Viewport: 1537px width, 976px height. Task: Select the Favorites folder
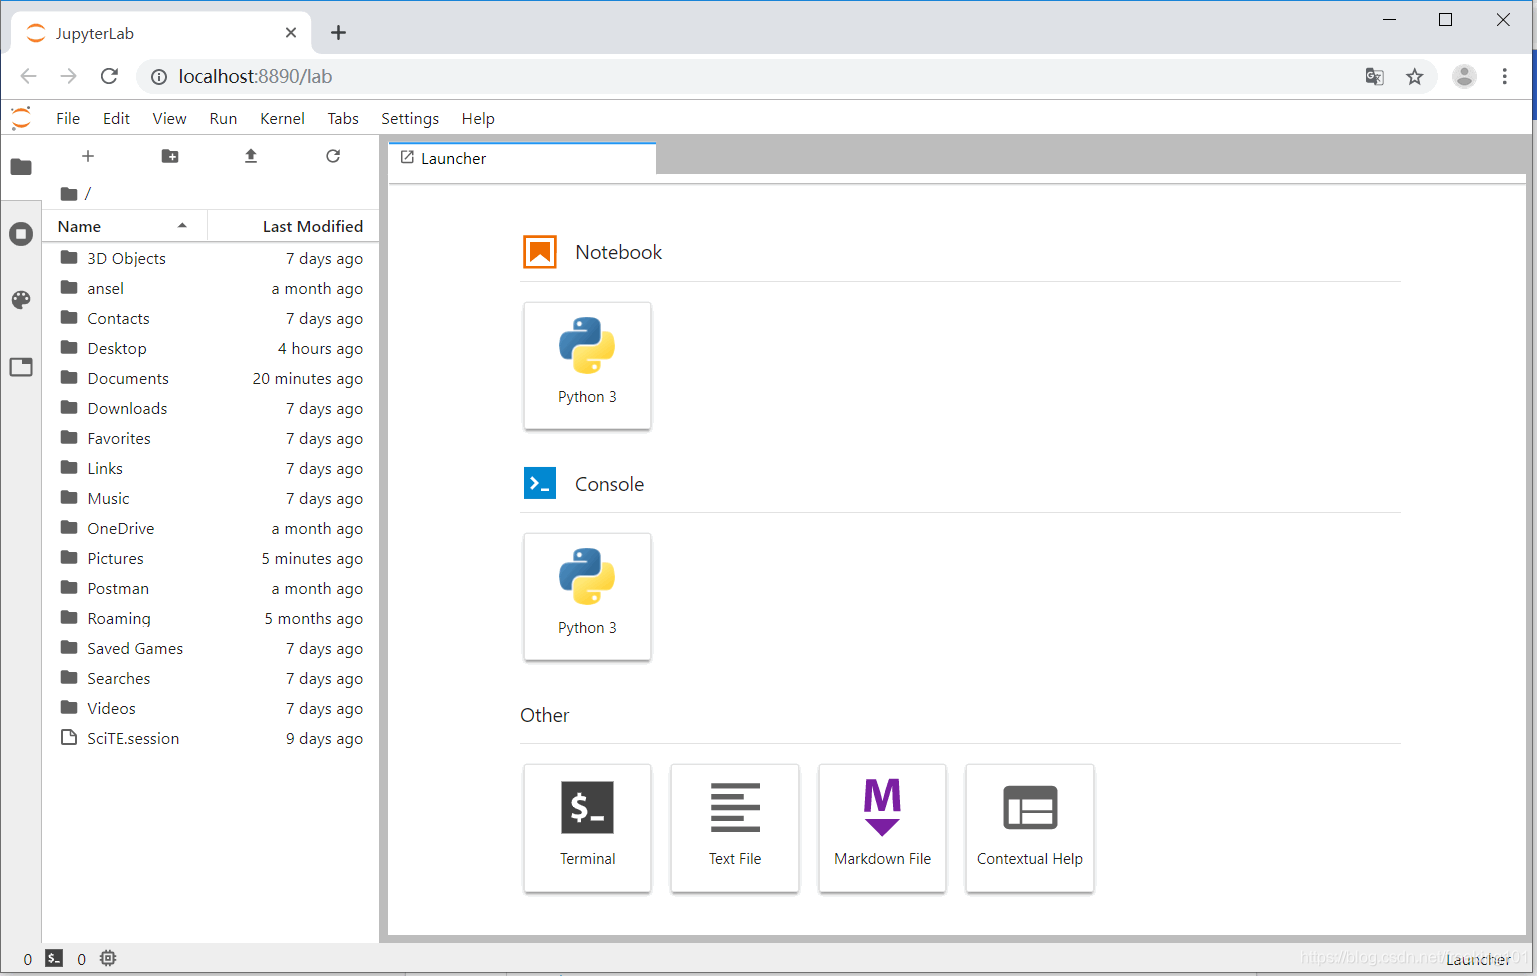pyautogui.click(x=211, y=438)
